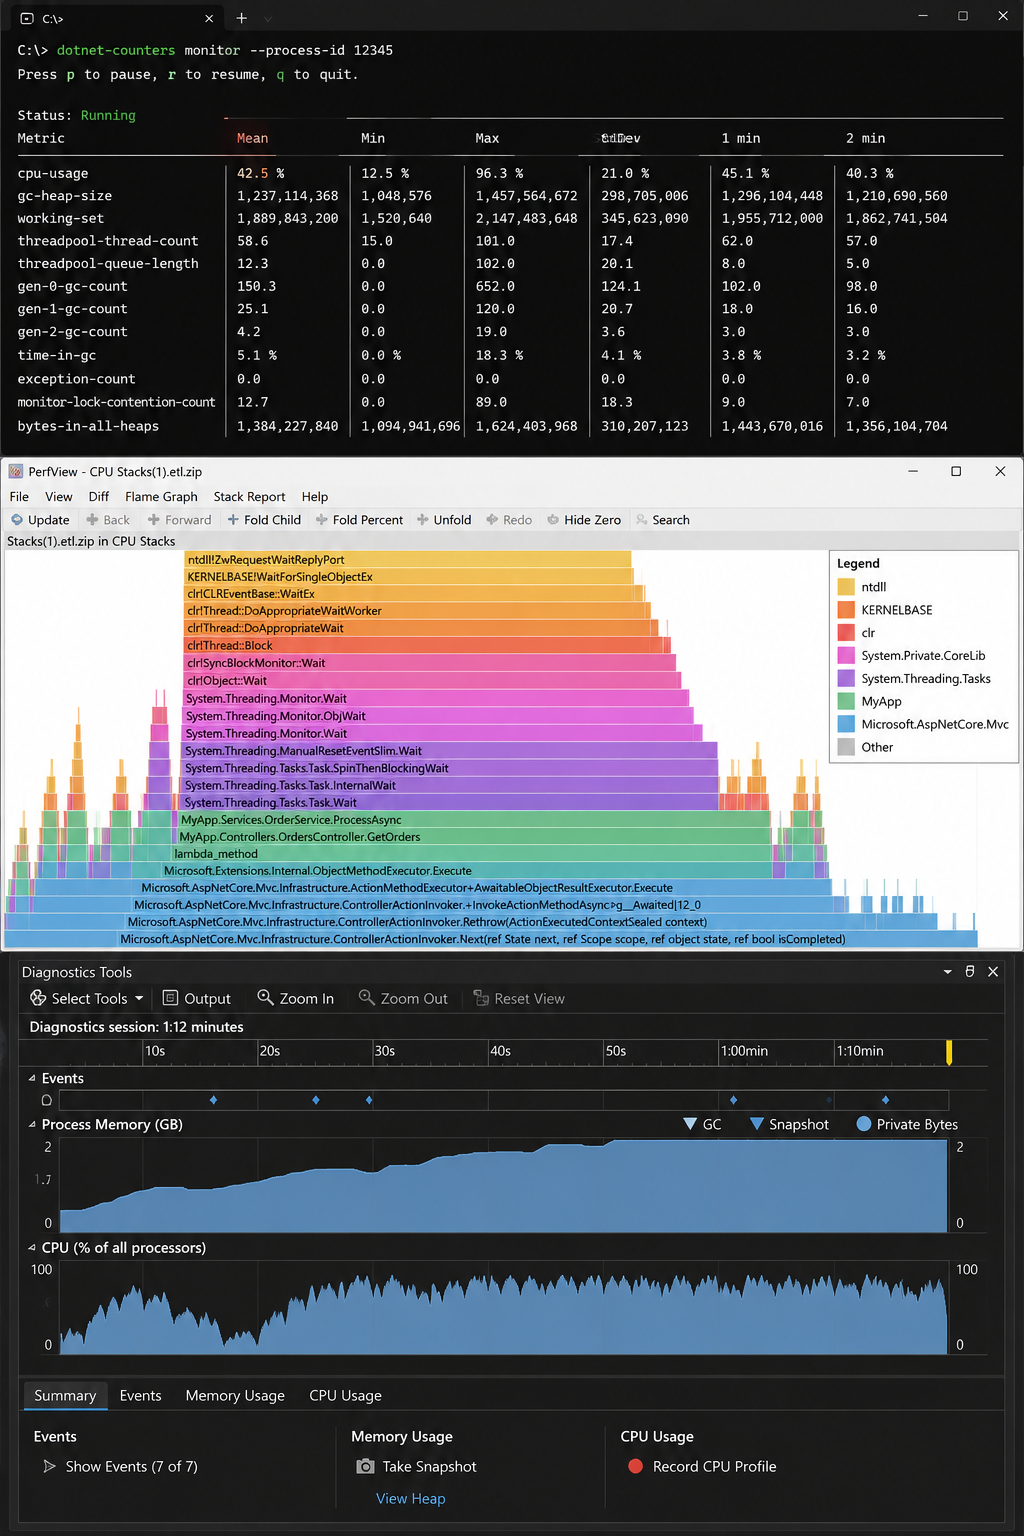The width and height of the screenshot is (1024, 1536).
Task: Open the Flame Graph menu
Action: (161, 496)
